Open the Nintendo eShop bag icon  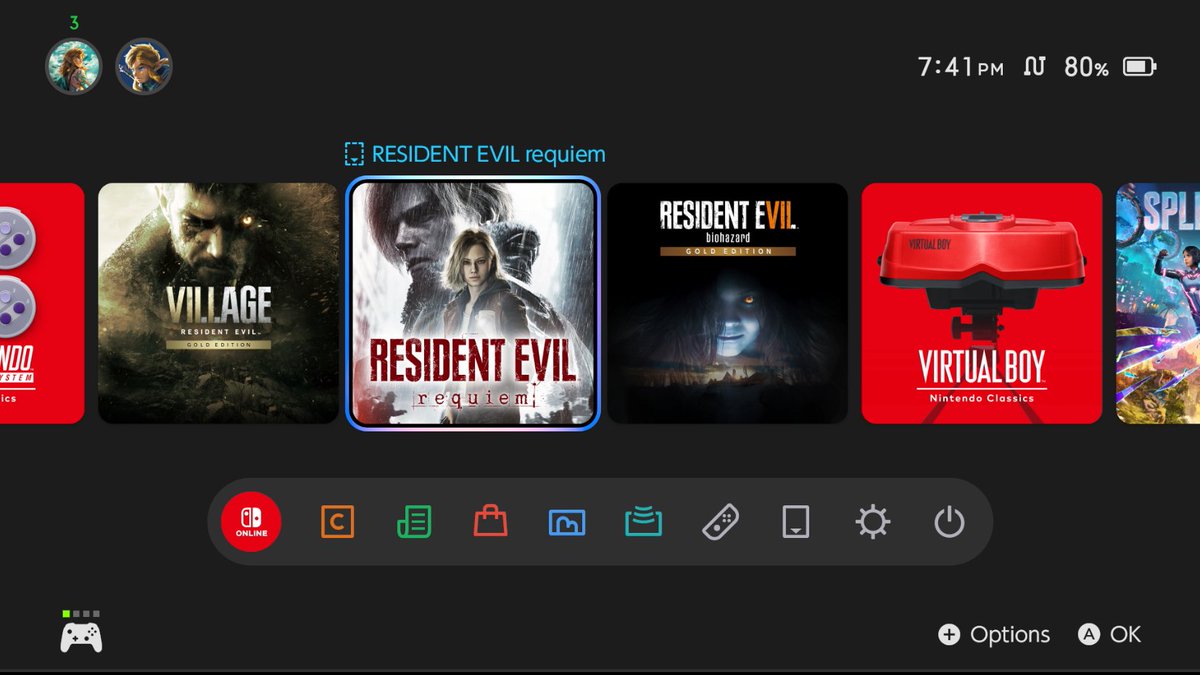click(x=490, y=521)
